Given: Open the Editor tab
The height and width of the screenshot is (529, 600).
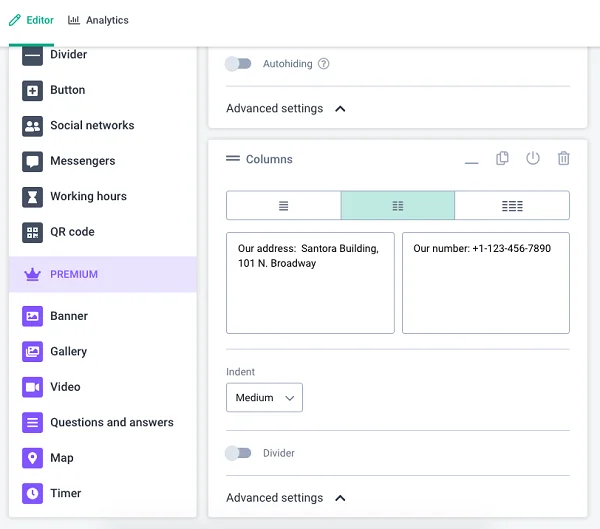Looking at the screenshot, I should coord(31,20).
